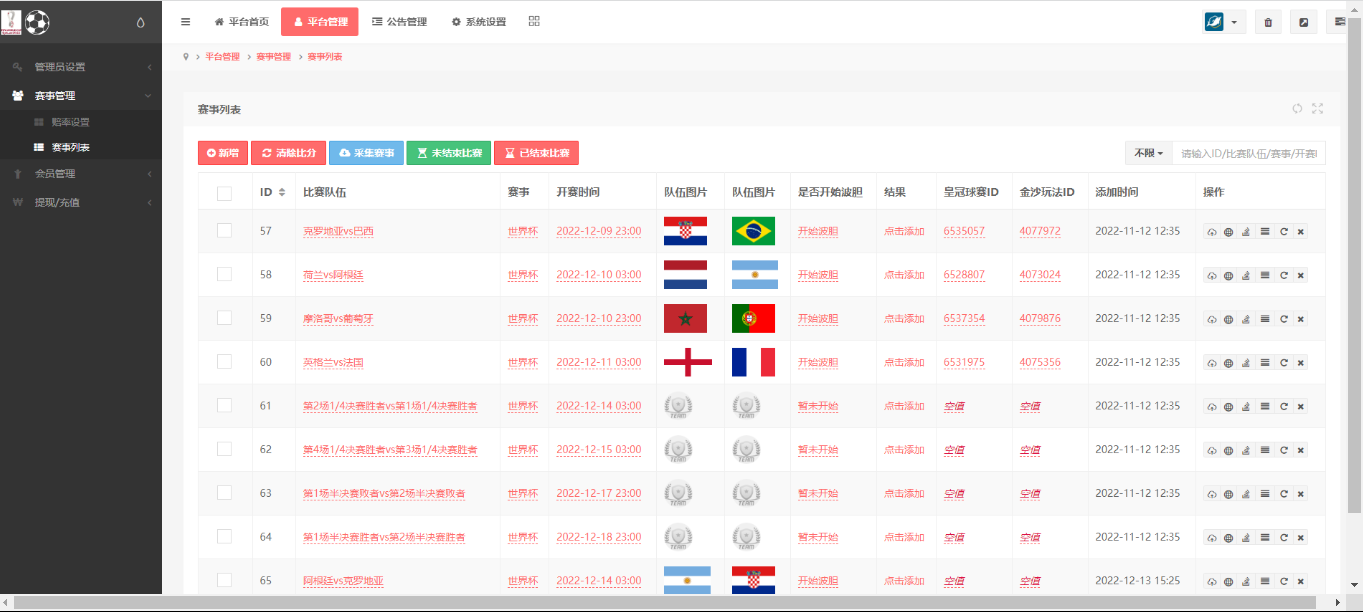Image resolution: width=1363 pixels, height=612 pixels.
Task: Click the cloud upload icon for match 59
Action: 1212,319
